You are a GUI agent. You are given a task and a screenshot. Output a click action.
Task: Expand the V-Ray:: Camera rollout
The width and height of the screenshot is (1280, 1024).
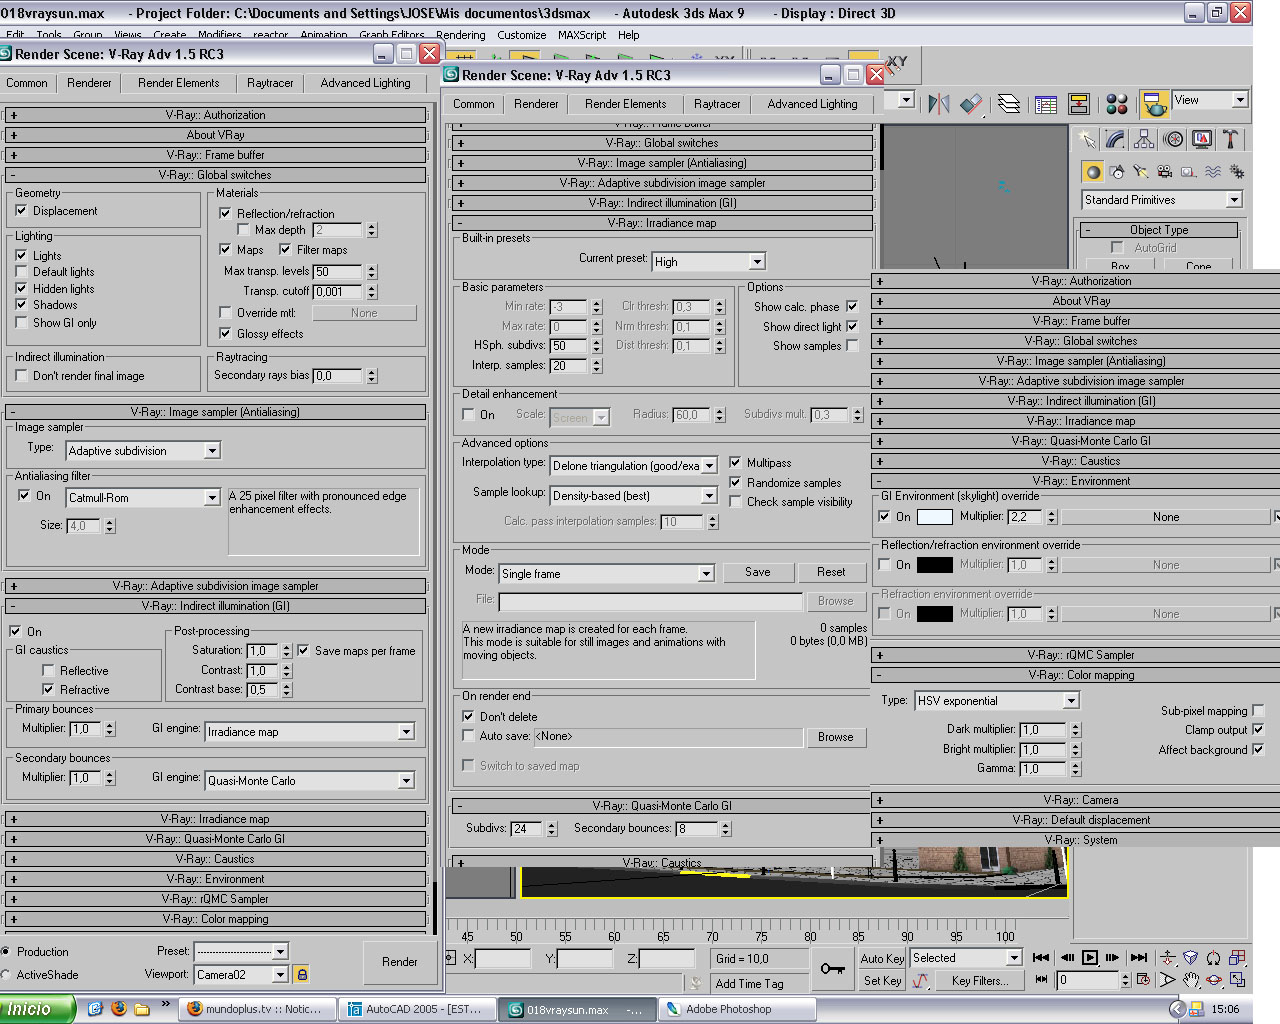[x=1076, y=800]
